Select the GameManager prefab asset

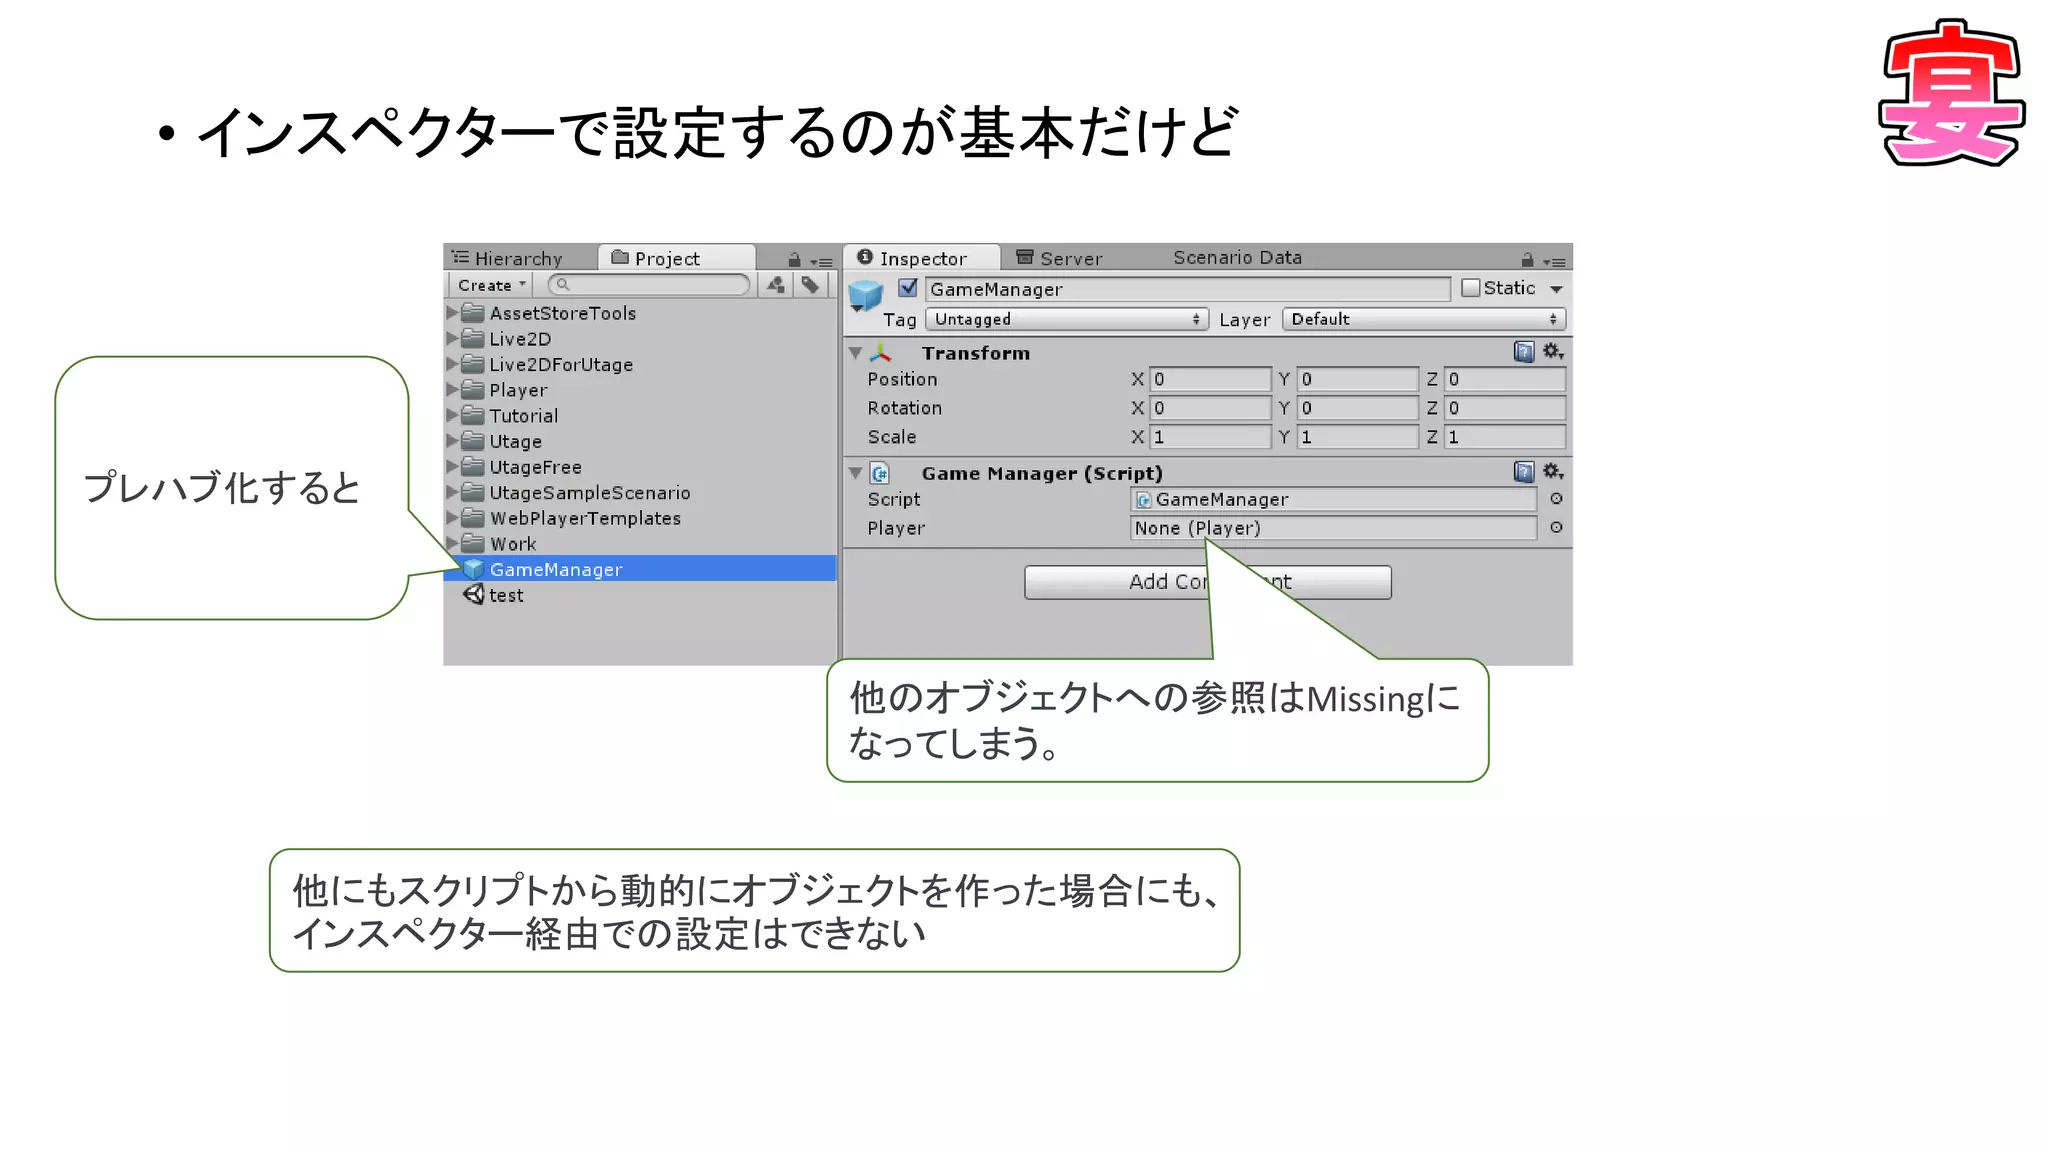640,569
